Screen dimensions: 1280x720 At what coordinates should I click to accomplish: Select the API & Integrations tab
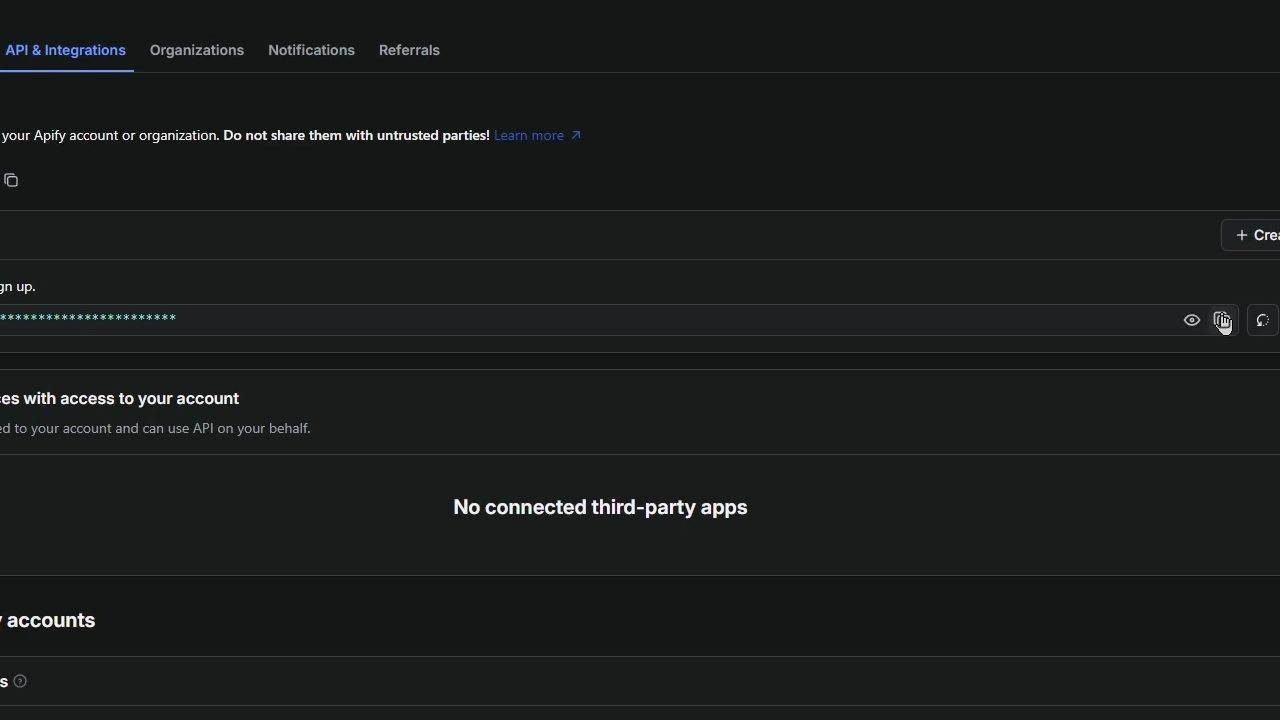pos(66,50)
